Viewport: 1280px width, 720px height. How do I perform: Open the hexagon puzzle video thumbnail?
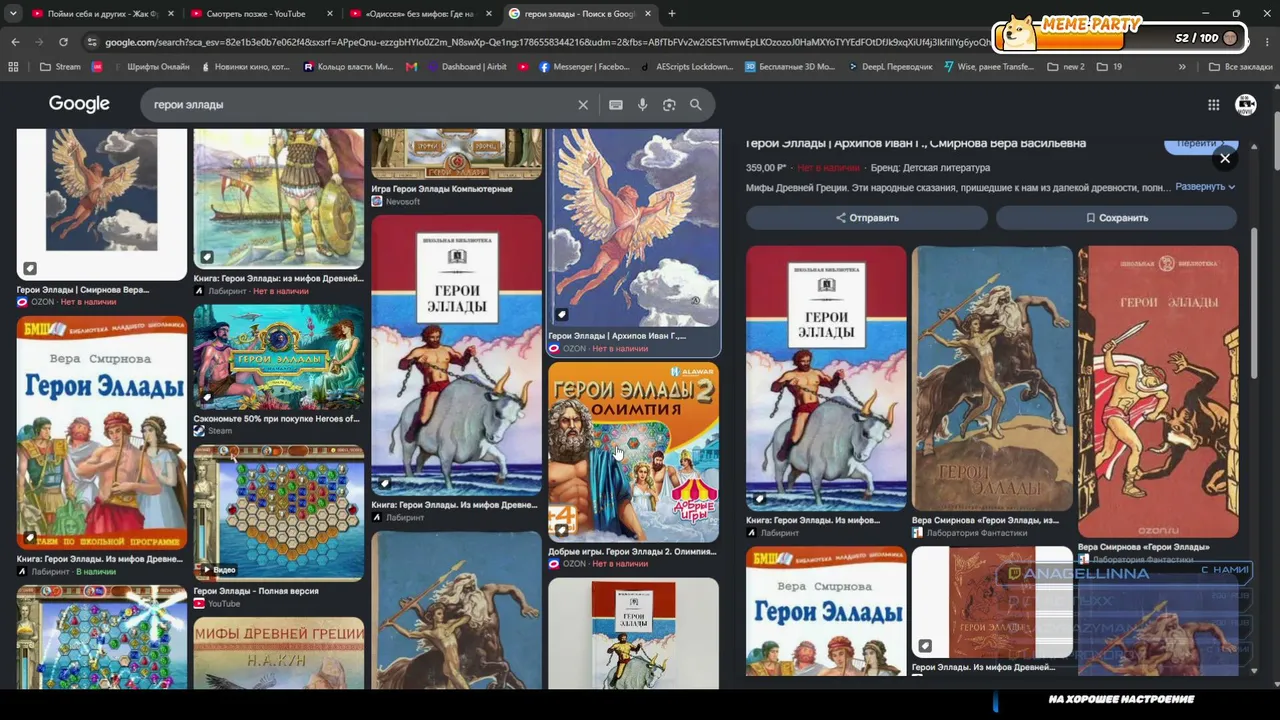(279, 514)
